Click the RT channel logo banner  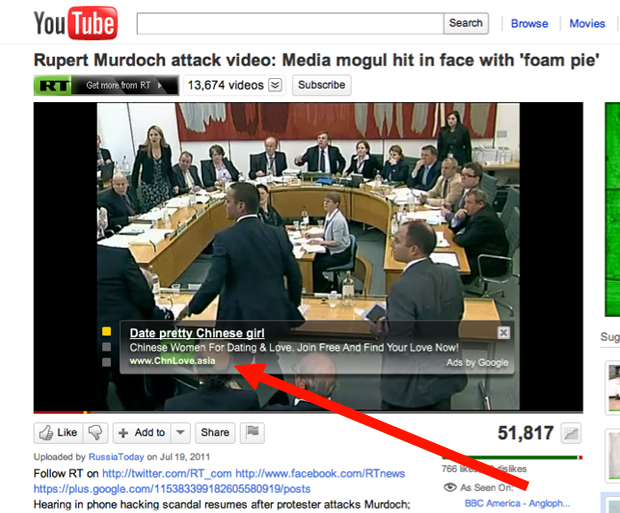point(106,85)
